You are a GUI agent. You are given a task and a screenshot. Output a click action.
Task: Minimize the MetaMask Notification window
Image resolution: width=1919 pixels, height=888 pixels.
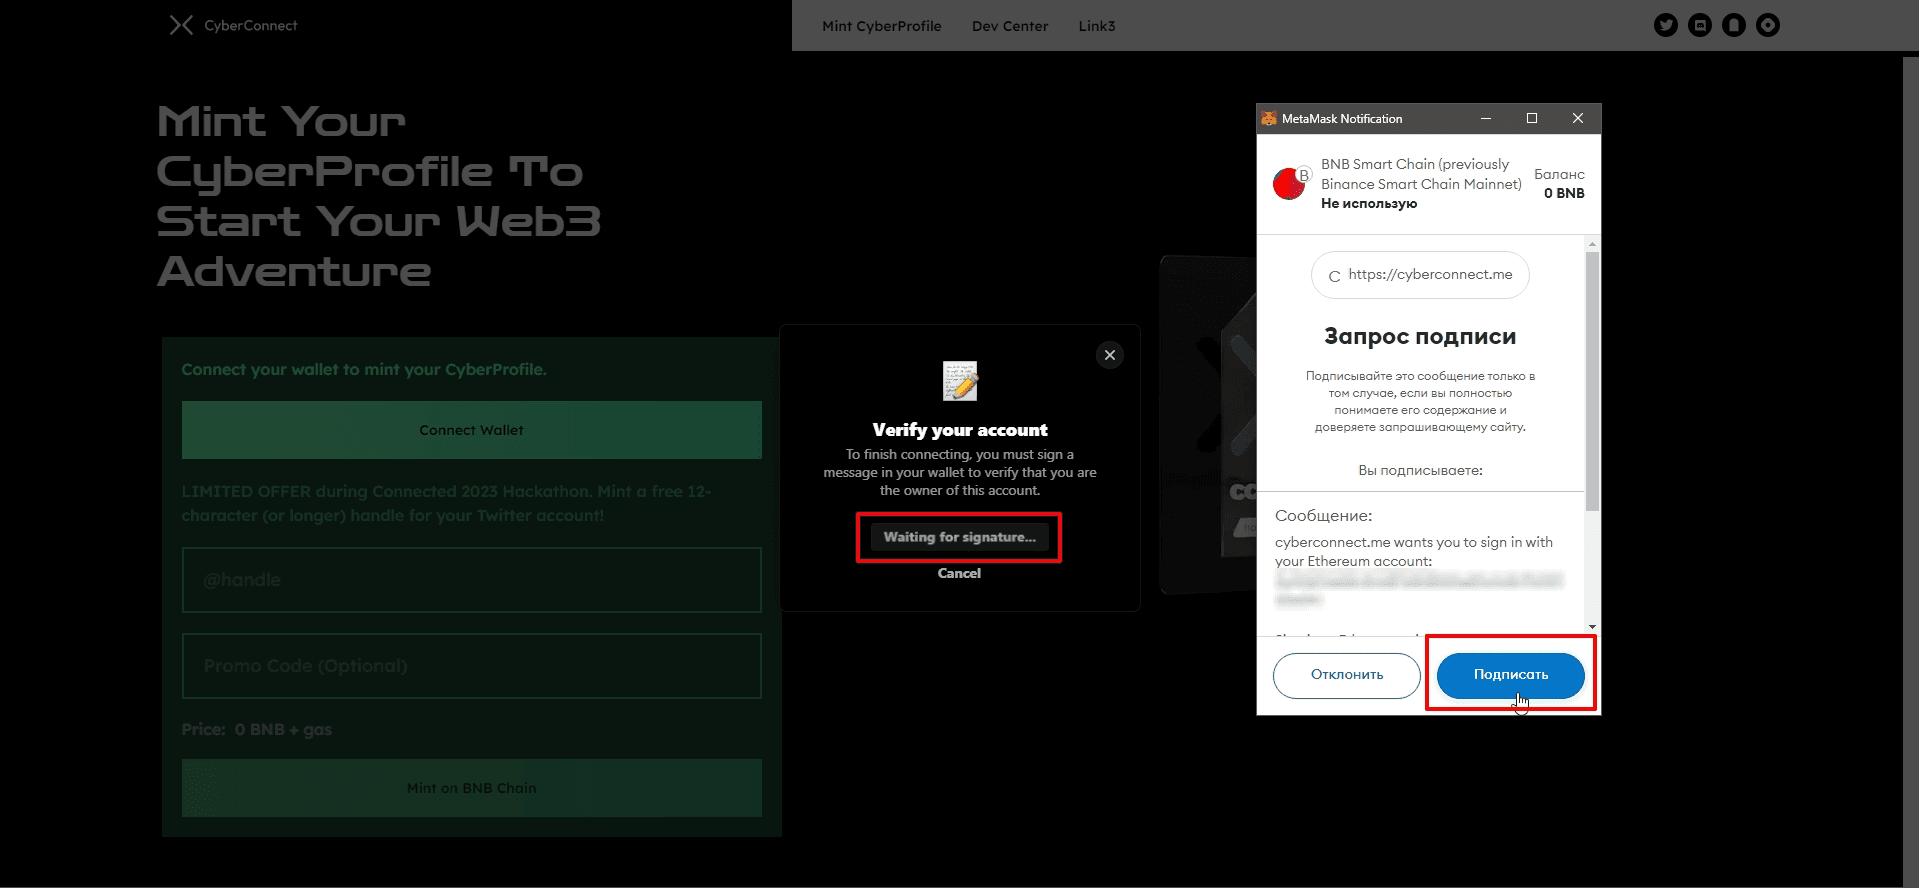tap(1486, 118)
